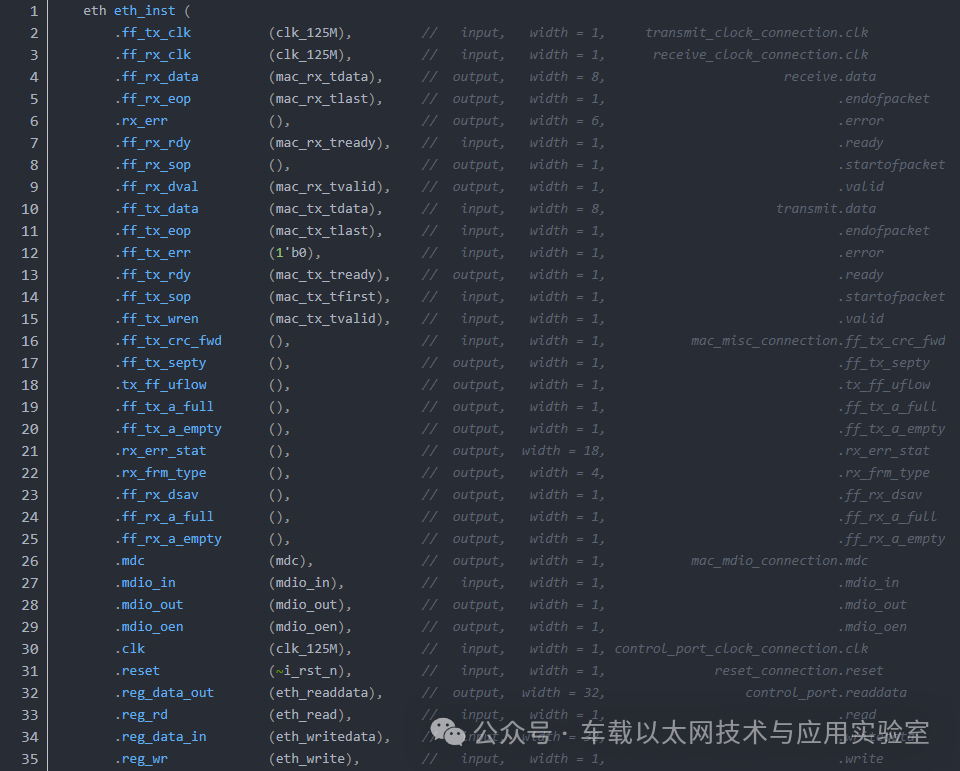Click the .ff_tx_crc_fwd port name
960x771 pixels.
tap(168, 341)
